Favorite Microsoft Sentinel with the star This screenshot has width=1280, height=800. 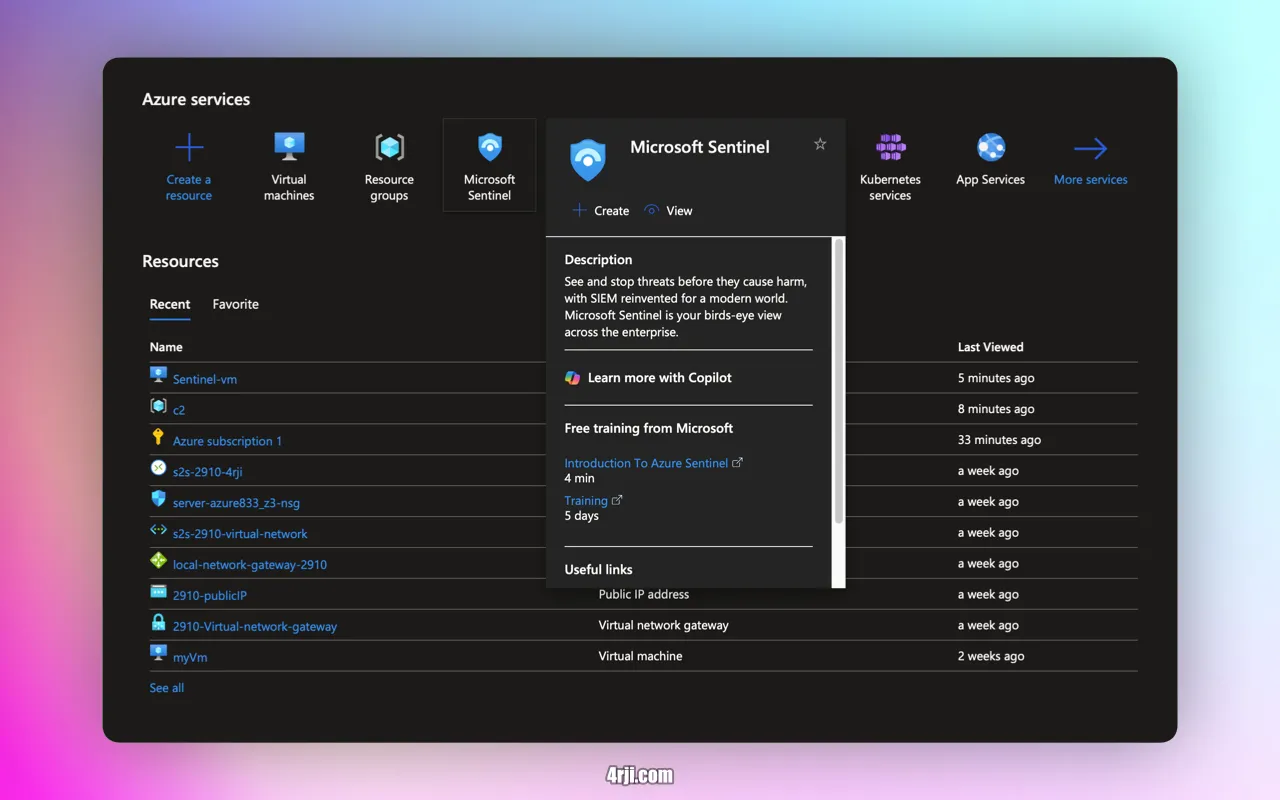tap(820, 144)
